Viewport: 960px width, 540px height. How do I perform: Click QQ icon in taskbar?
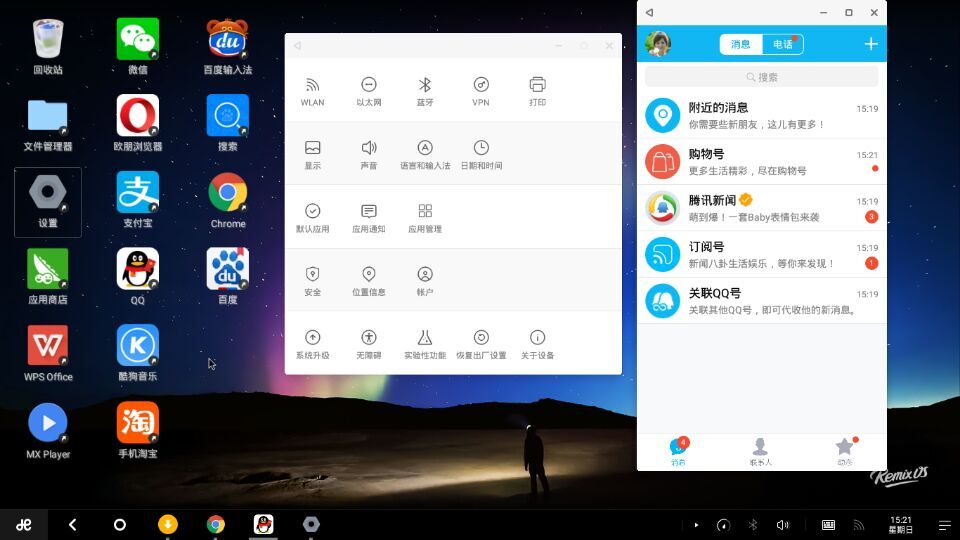pyautogui.click(x=263, y=525)
